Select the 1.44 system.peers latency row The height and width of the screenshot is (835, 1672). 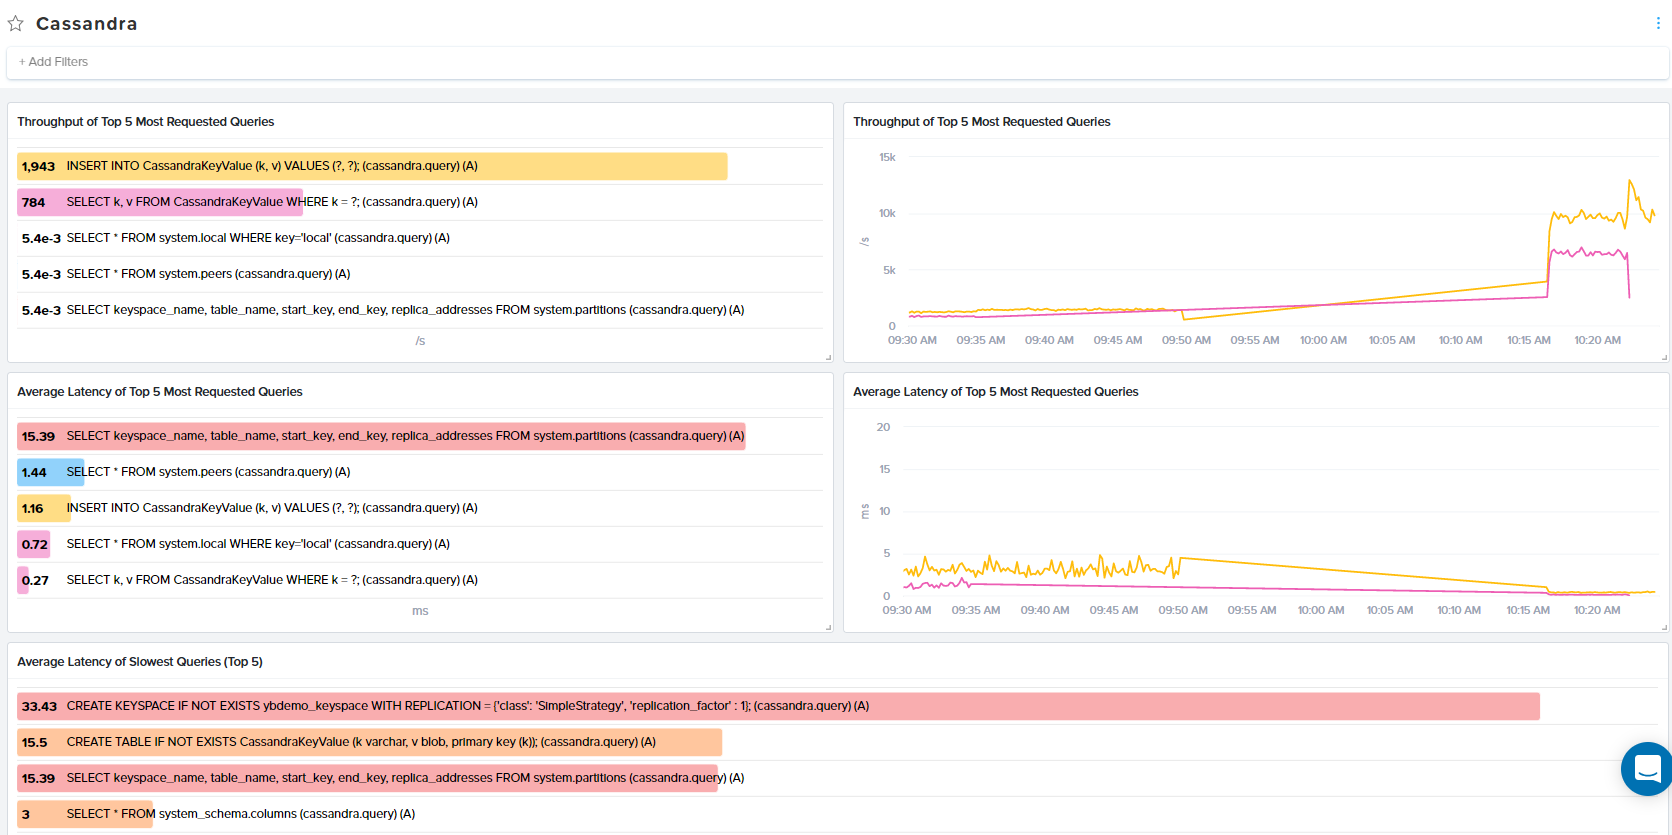tap(420, 472)
